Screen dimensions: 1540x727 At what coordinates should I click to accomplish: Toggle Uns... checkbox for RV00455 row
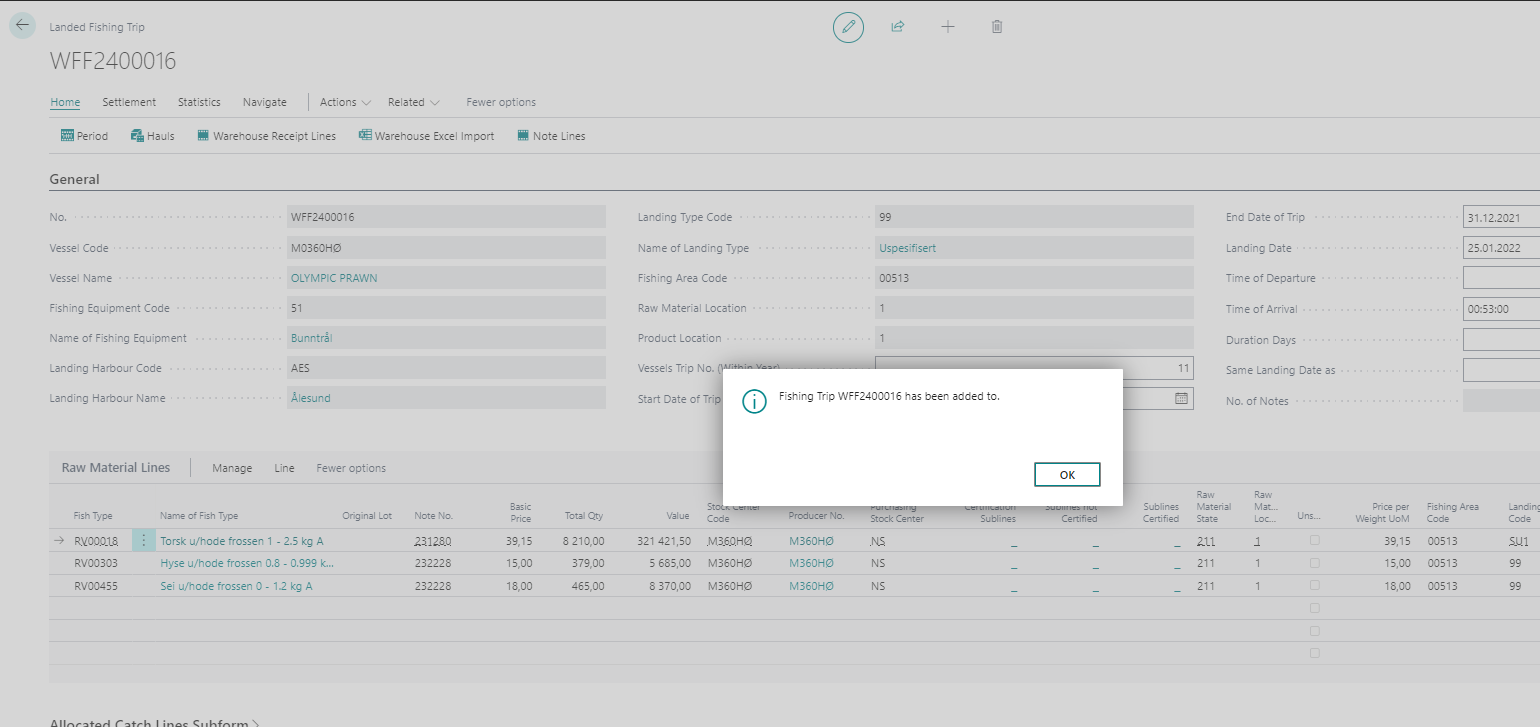coord(1314,586)
